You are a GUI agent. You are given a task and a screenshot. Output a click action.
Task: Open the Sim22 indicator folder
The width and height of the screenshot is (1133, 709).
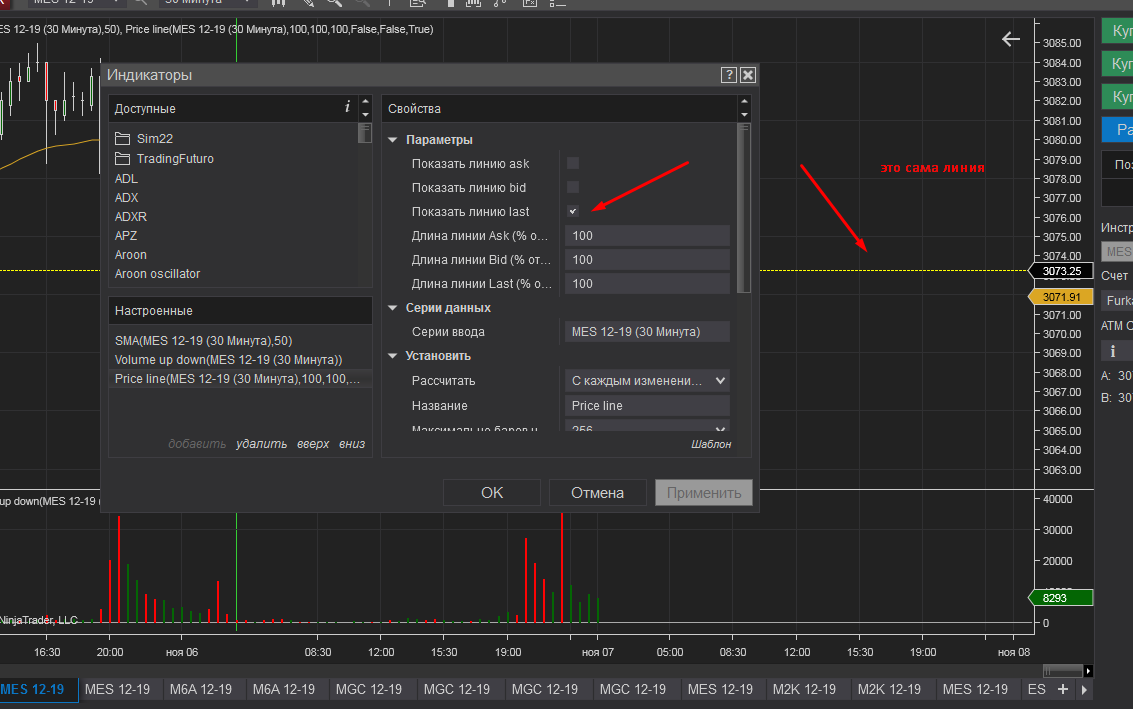(x=155, y=139)
